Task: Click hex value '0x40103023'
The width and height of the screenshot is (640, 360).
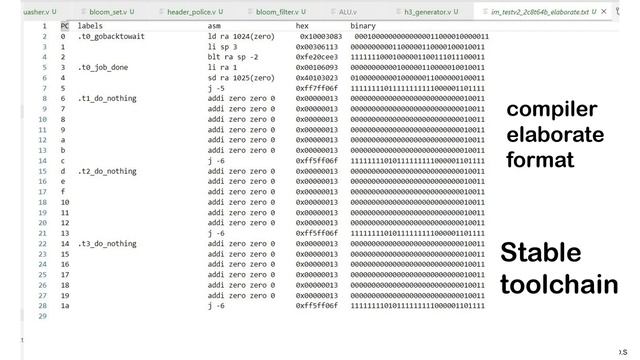Action: pyautogui.click(x=317, y=78)
